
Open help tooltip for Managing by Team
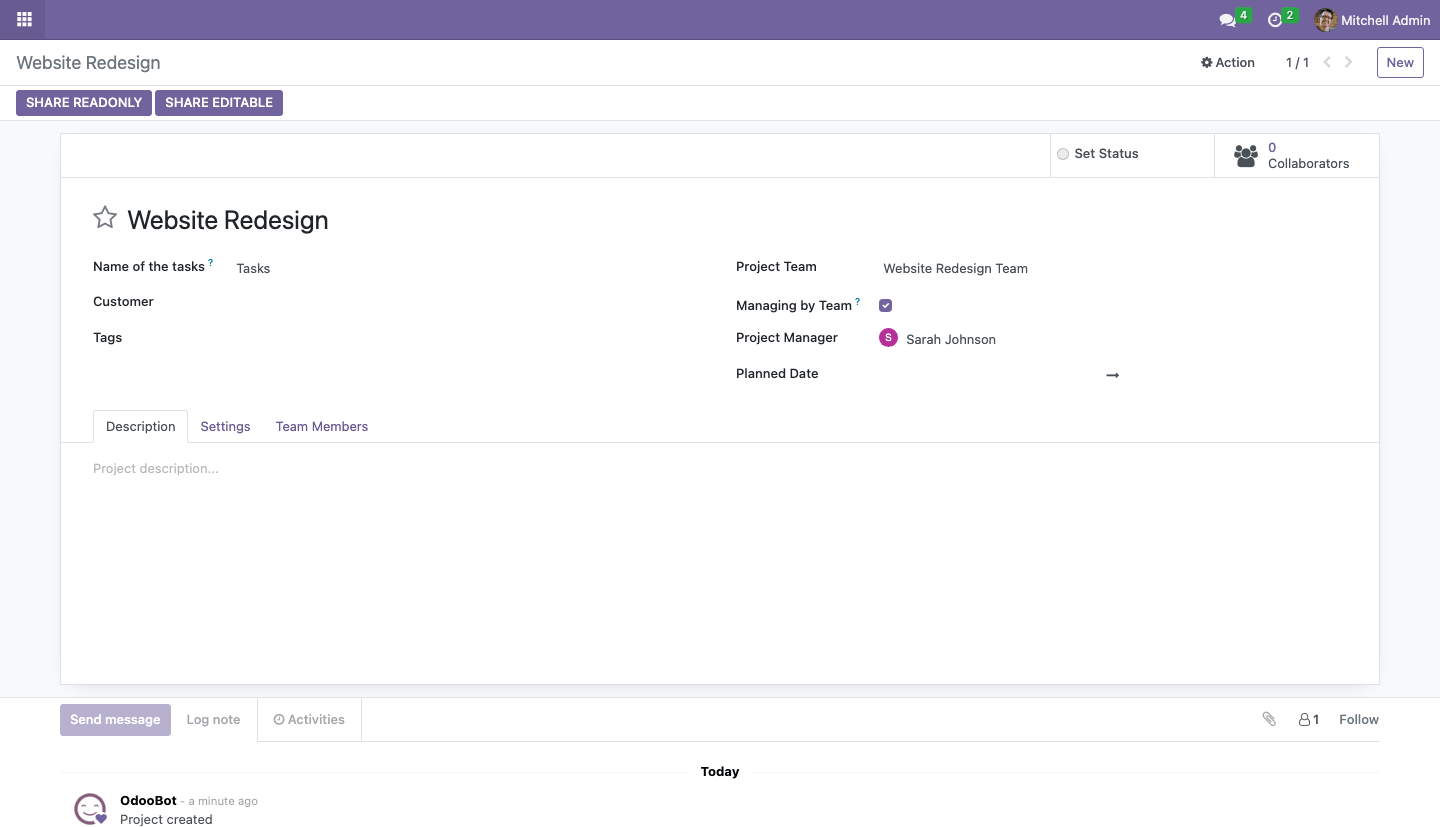coord(858,301)
